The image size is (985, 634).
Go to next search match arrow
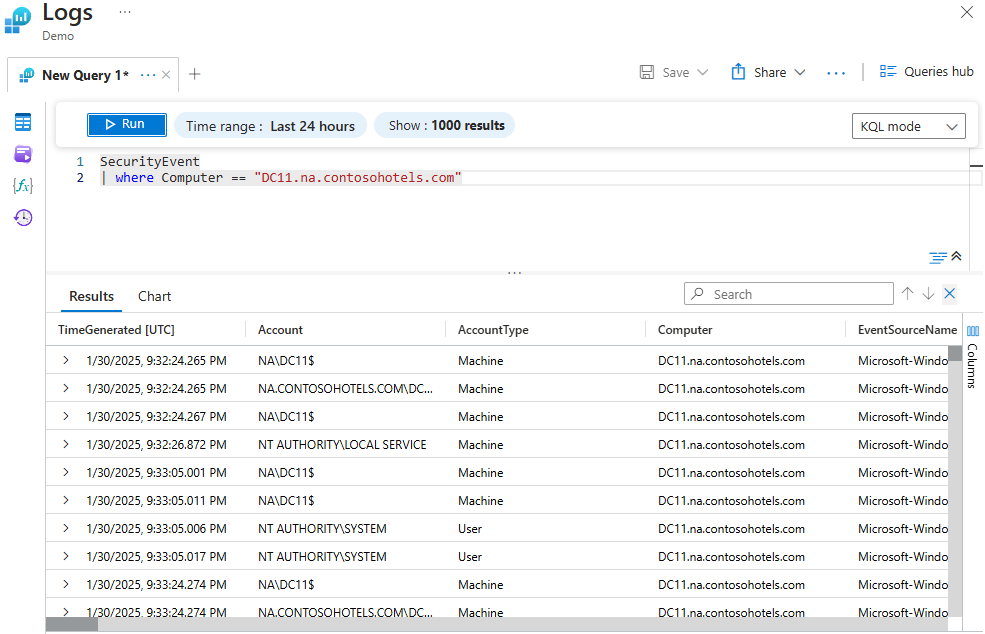(x=928, y=293)
